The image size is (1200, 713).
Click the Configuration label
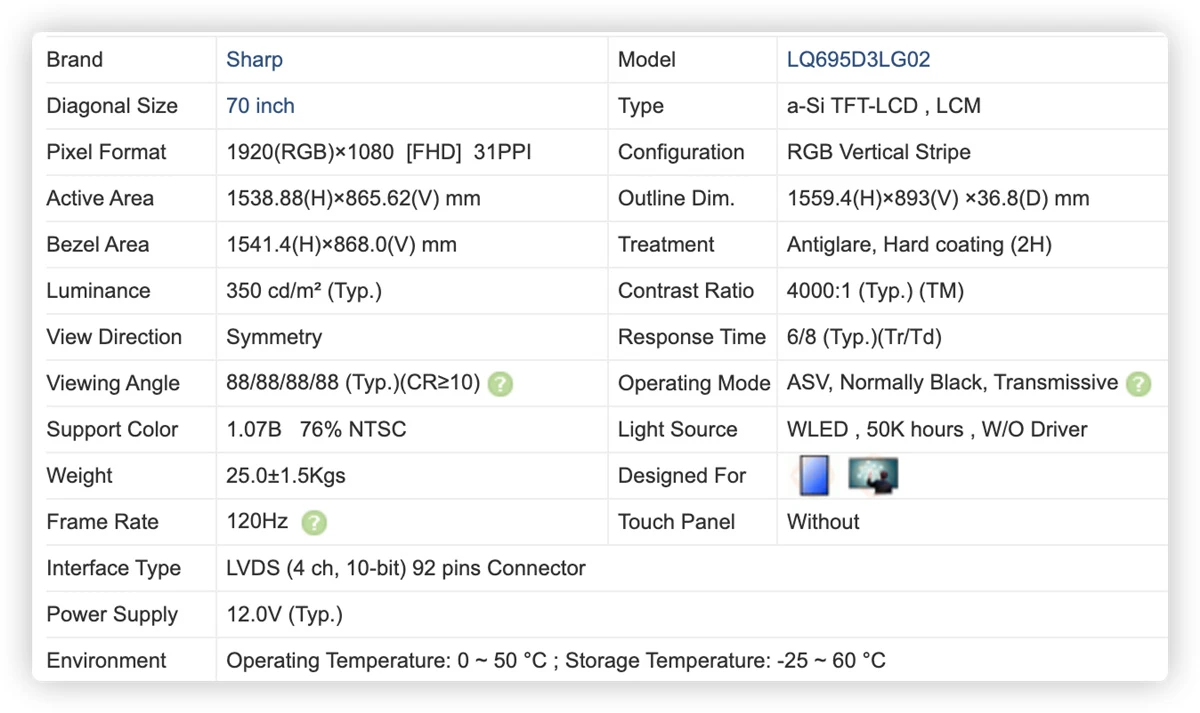point(681,152)
